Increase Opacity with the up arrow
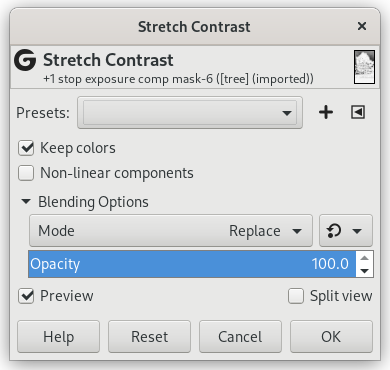390x370 pixels. (365, 258)
